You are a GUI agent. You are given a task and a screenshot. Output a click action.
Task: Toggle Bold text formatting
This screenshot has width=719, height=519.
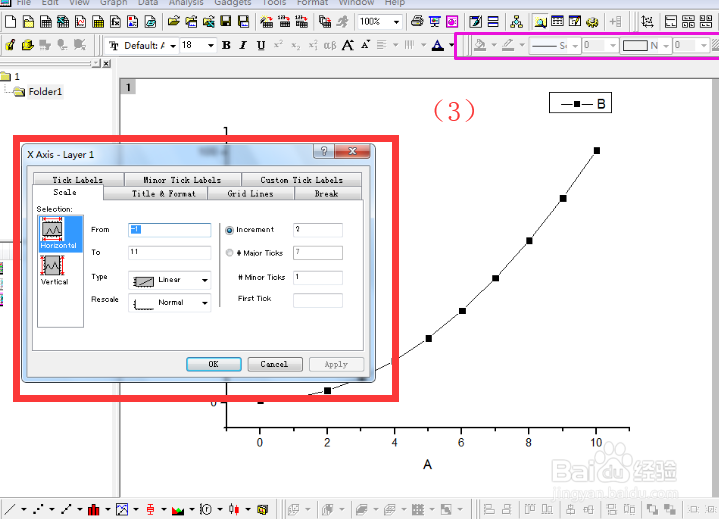point(226,45)
